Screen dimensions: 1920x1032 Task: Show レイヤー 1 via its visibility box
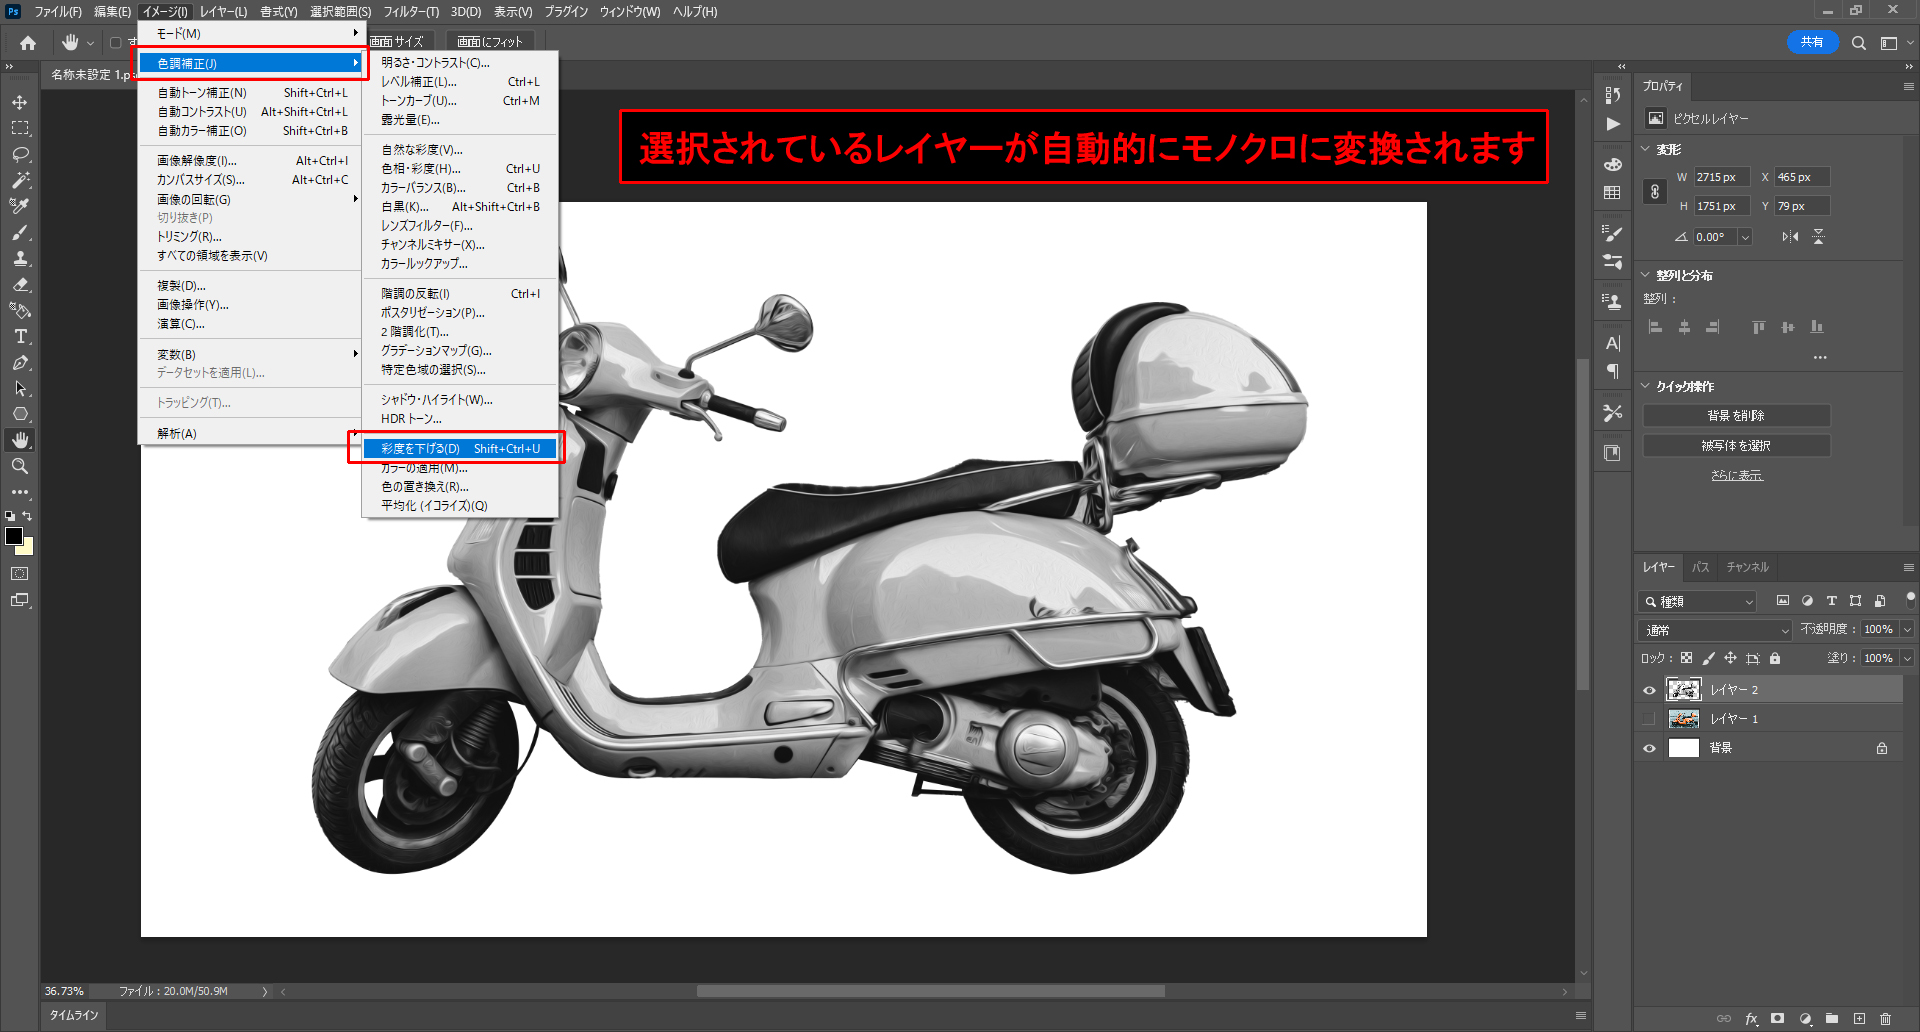[x=1649, y=719]
